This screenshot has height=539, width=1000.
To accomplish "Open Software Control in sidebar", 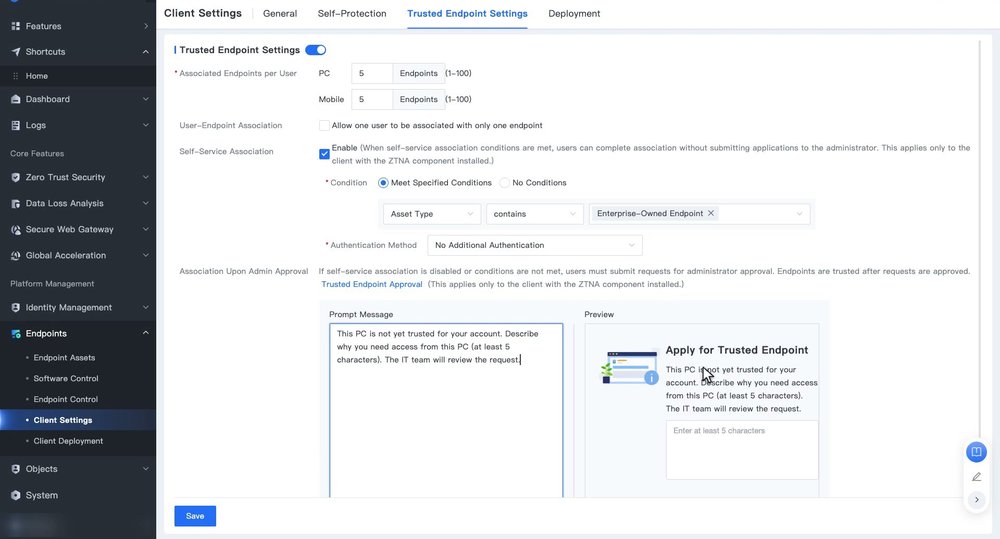I will click(66, 378).
